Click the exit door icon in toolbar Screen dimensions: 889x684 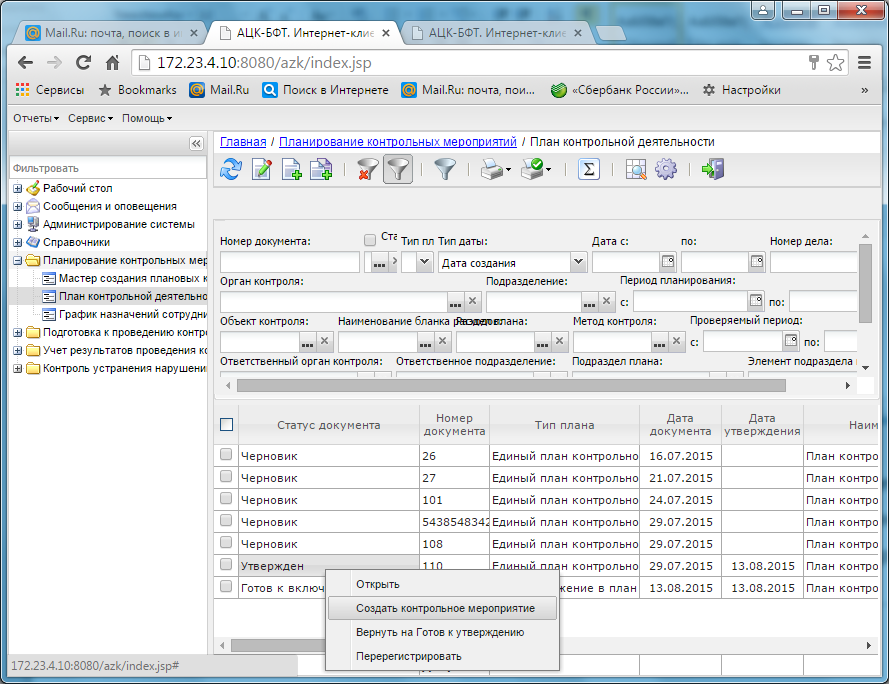point(713,169)
